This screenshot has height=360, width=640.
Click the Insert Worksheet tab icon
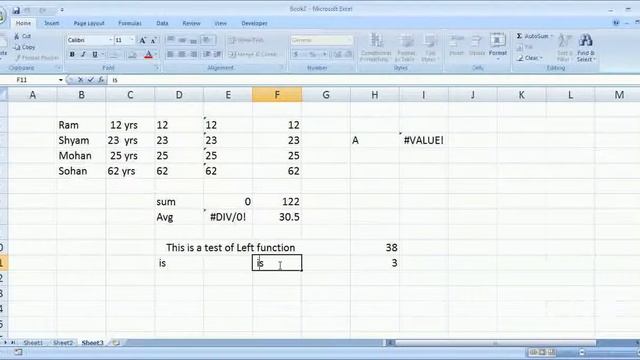coord(116,343)
